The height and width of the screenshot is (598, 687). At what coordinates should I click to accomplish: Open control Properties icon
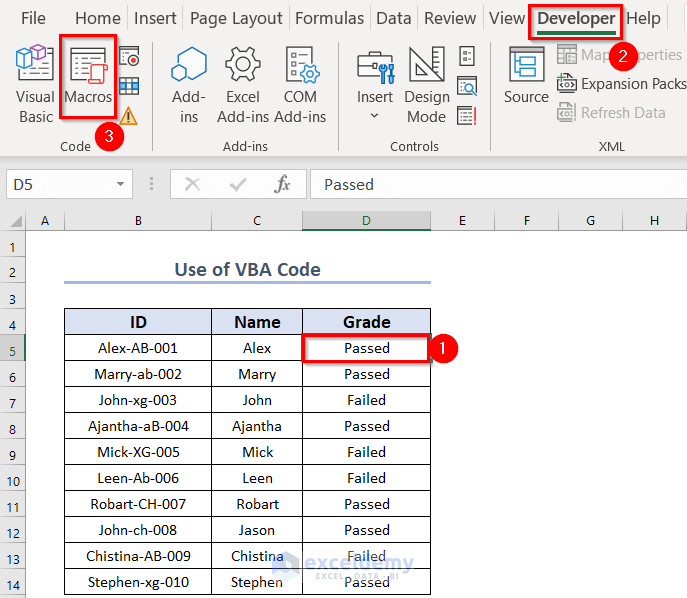467,56
